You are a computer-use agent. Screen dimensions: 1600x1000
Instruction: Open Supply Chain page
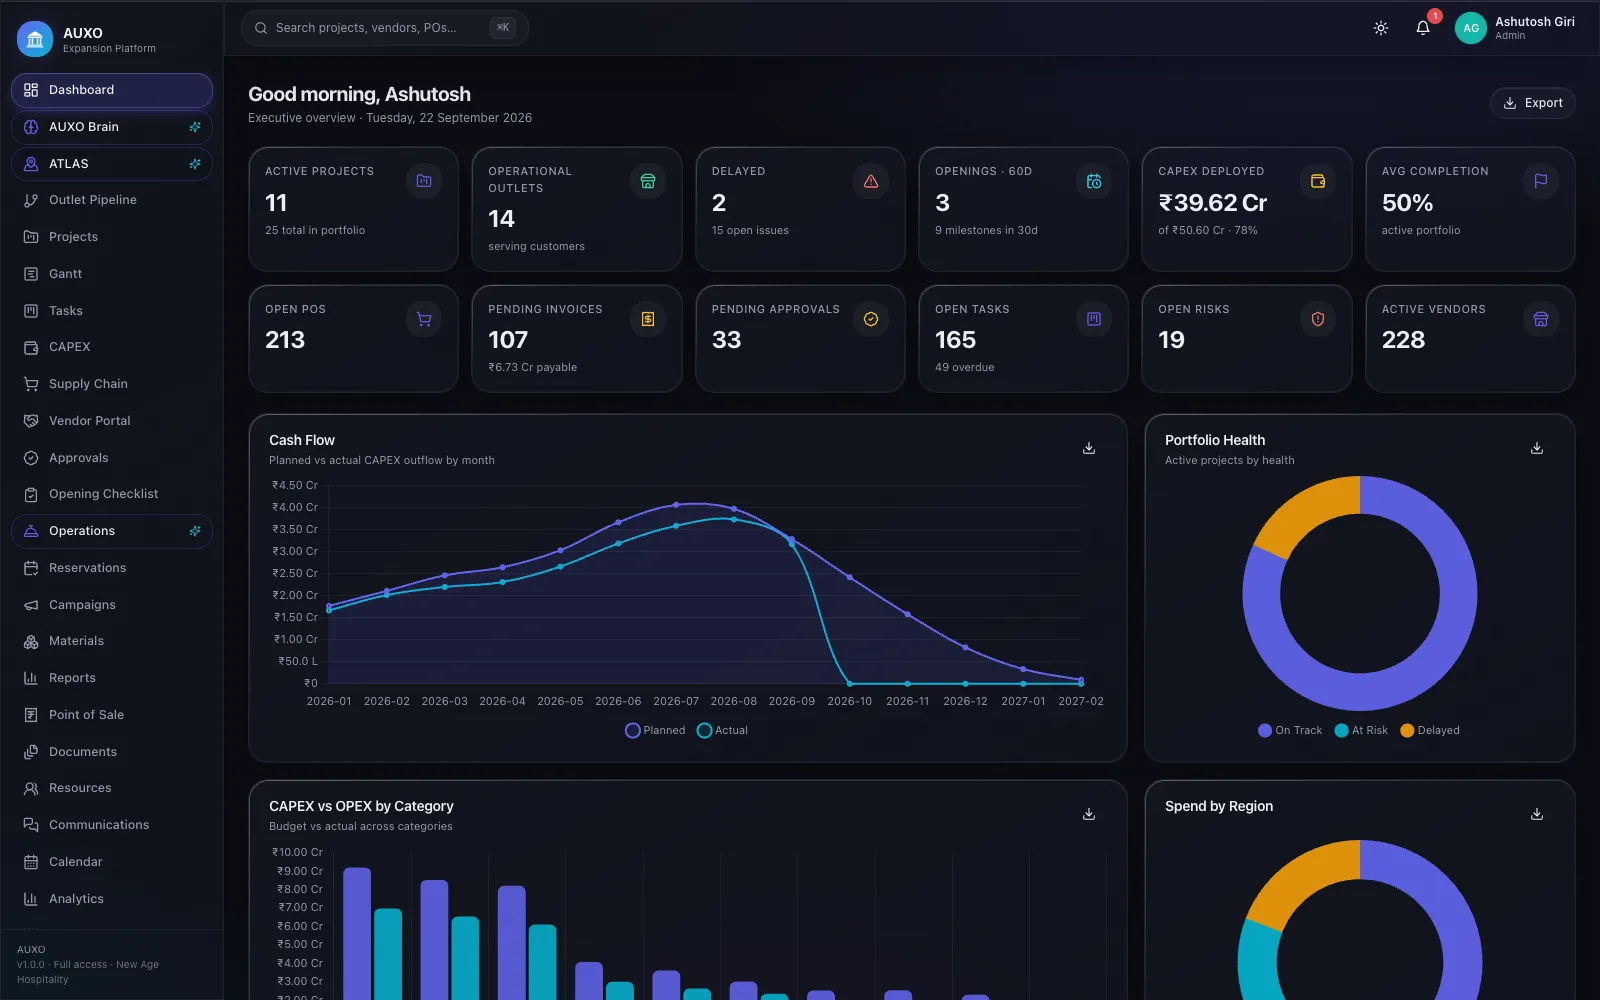[112, 384]
